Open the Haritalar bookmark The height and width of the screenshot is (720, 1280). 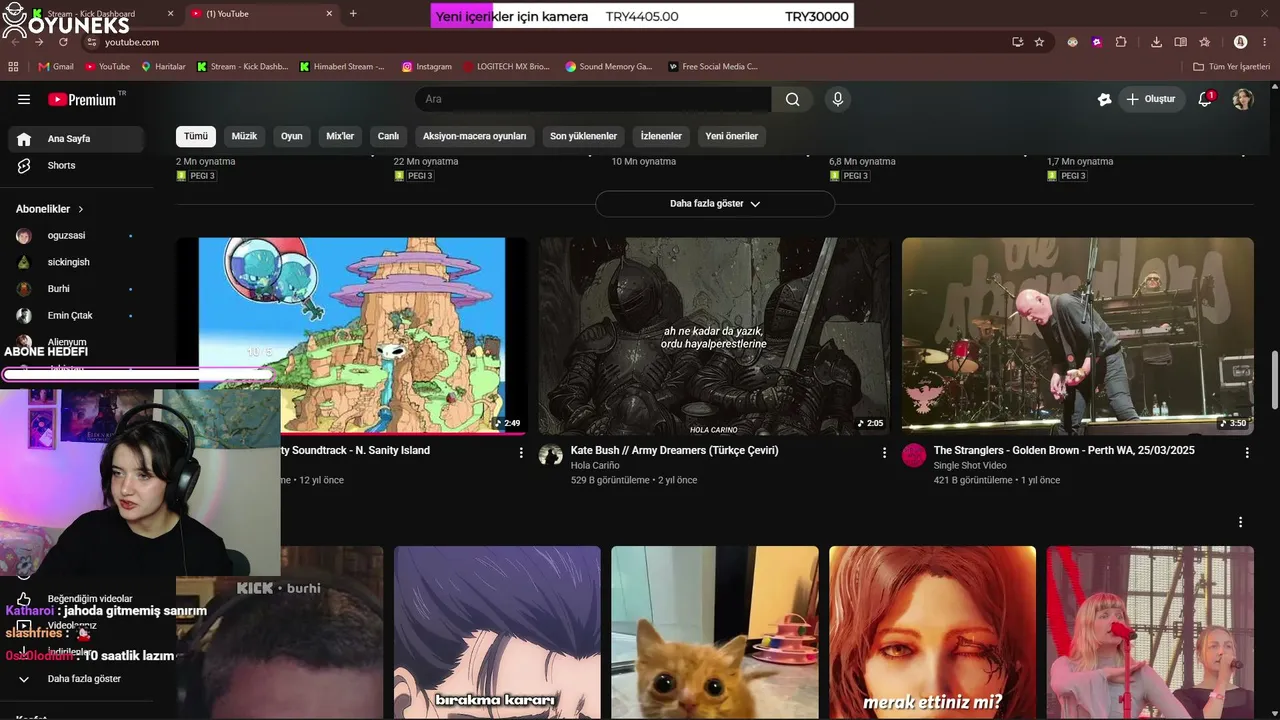(x=164, y=67)
